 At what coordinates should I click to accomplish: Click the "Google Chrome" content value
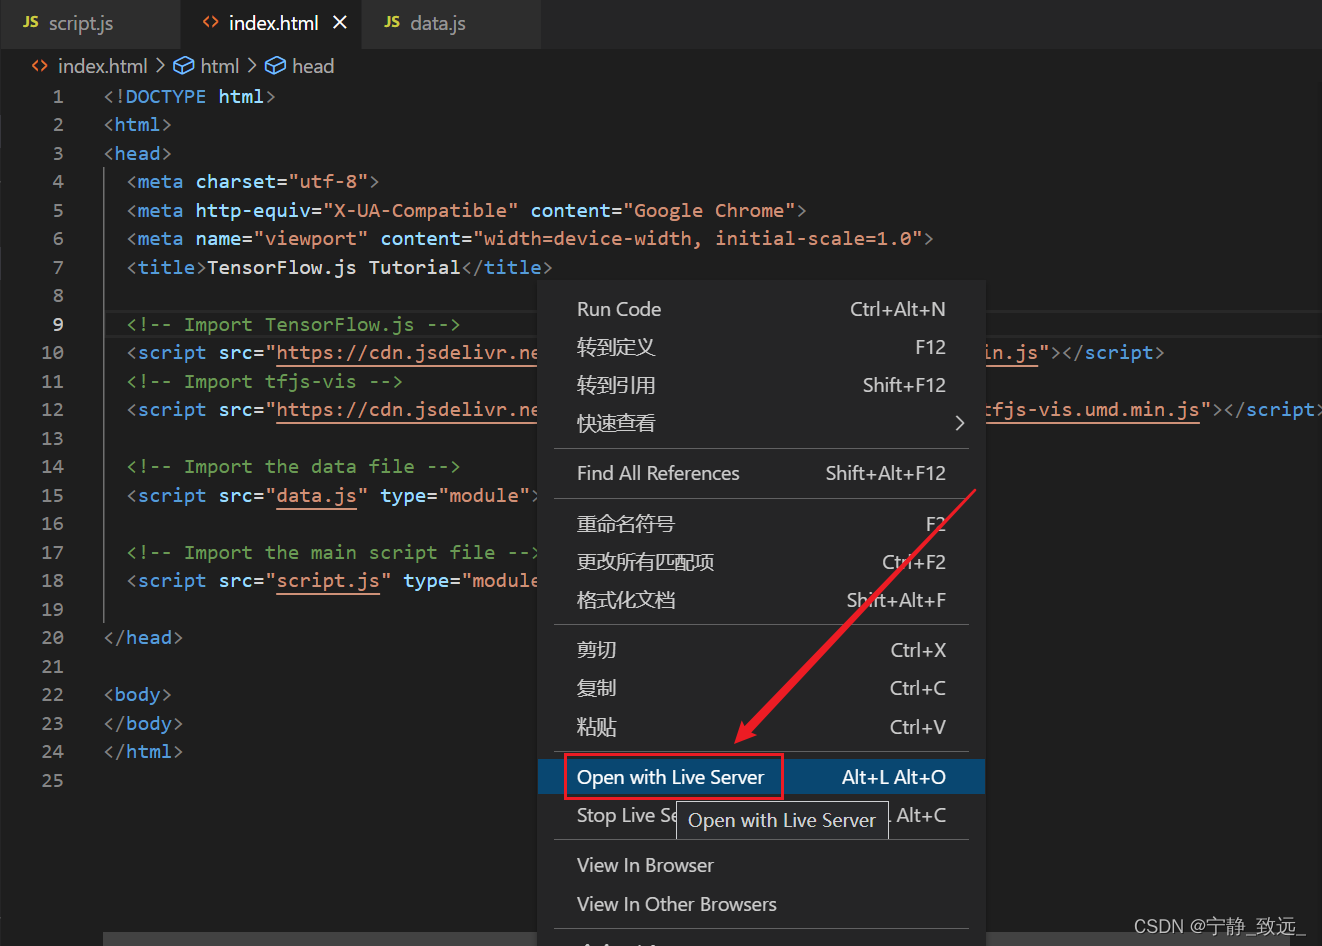coord(709,210)
